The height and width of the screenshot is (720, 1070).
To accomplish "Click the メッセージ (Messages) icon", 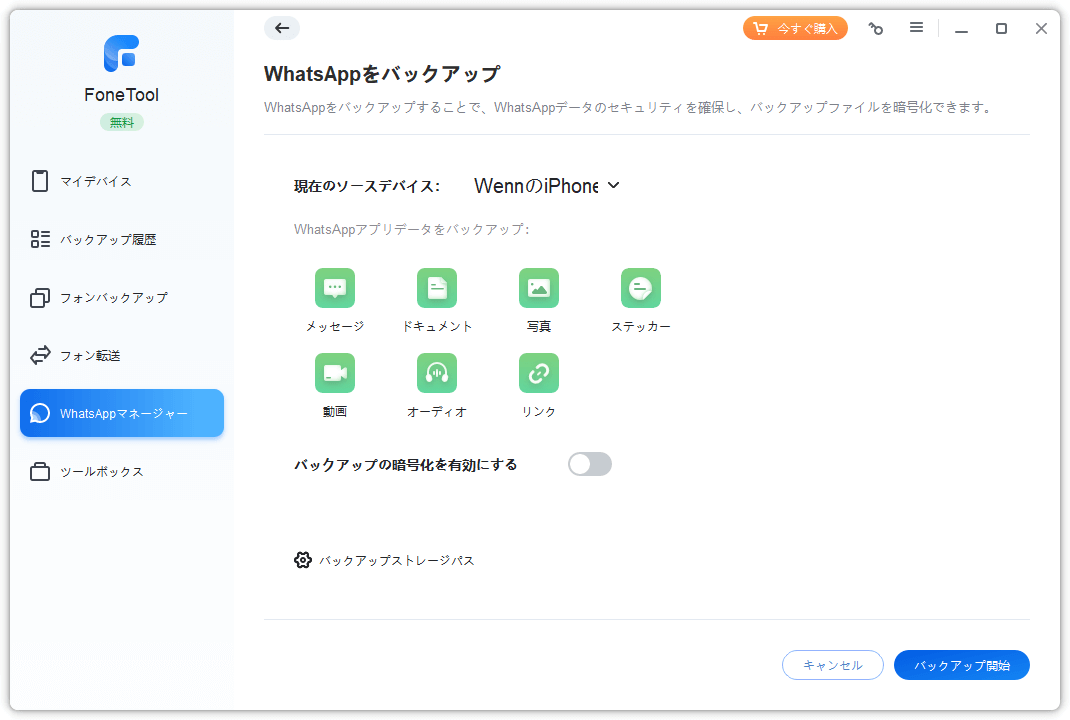I will coord(335,288).
